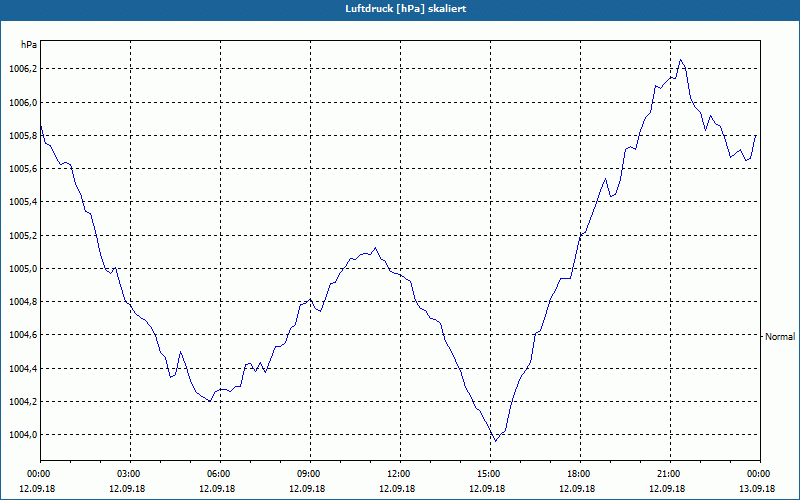Click the 1006,2 y-axis value
Image resolution: width=800 pixels, height=500 pixels.
(x=23, y=69)
